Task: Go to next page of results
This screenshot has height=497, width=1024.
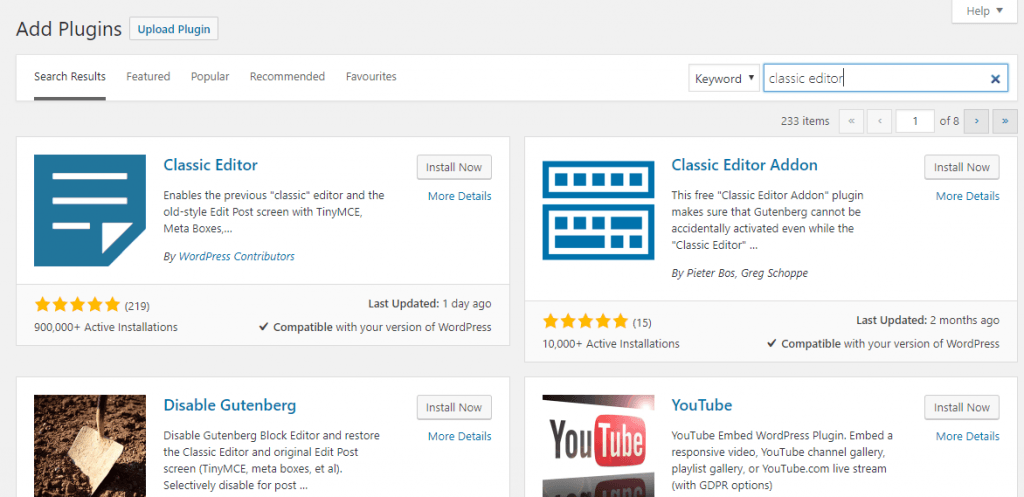Action: [x=977, y=121]
